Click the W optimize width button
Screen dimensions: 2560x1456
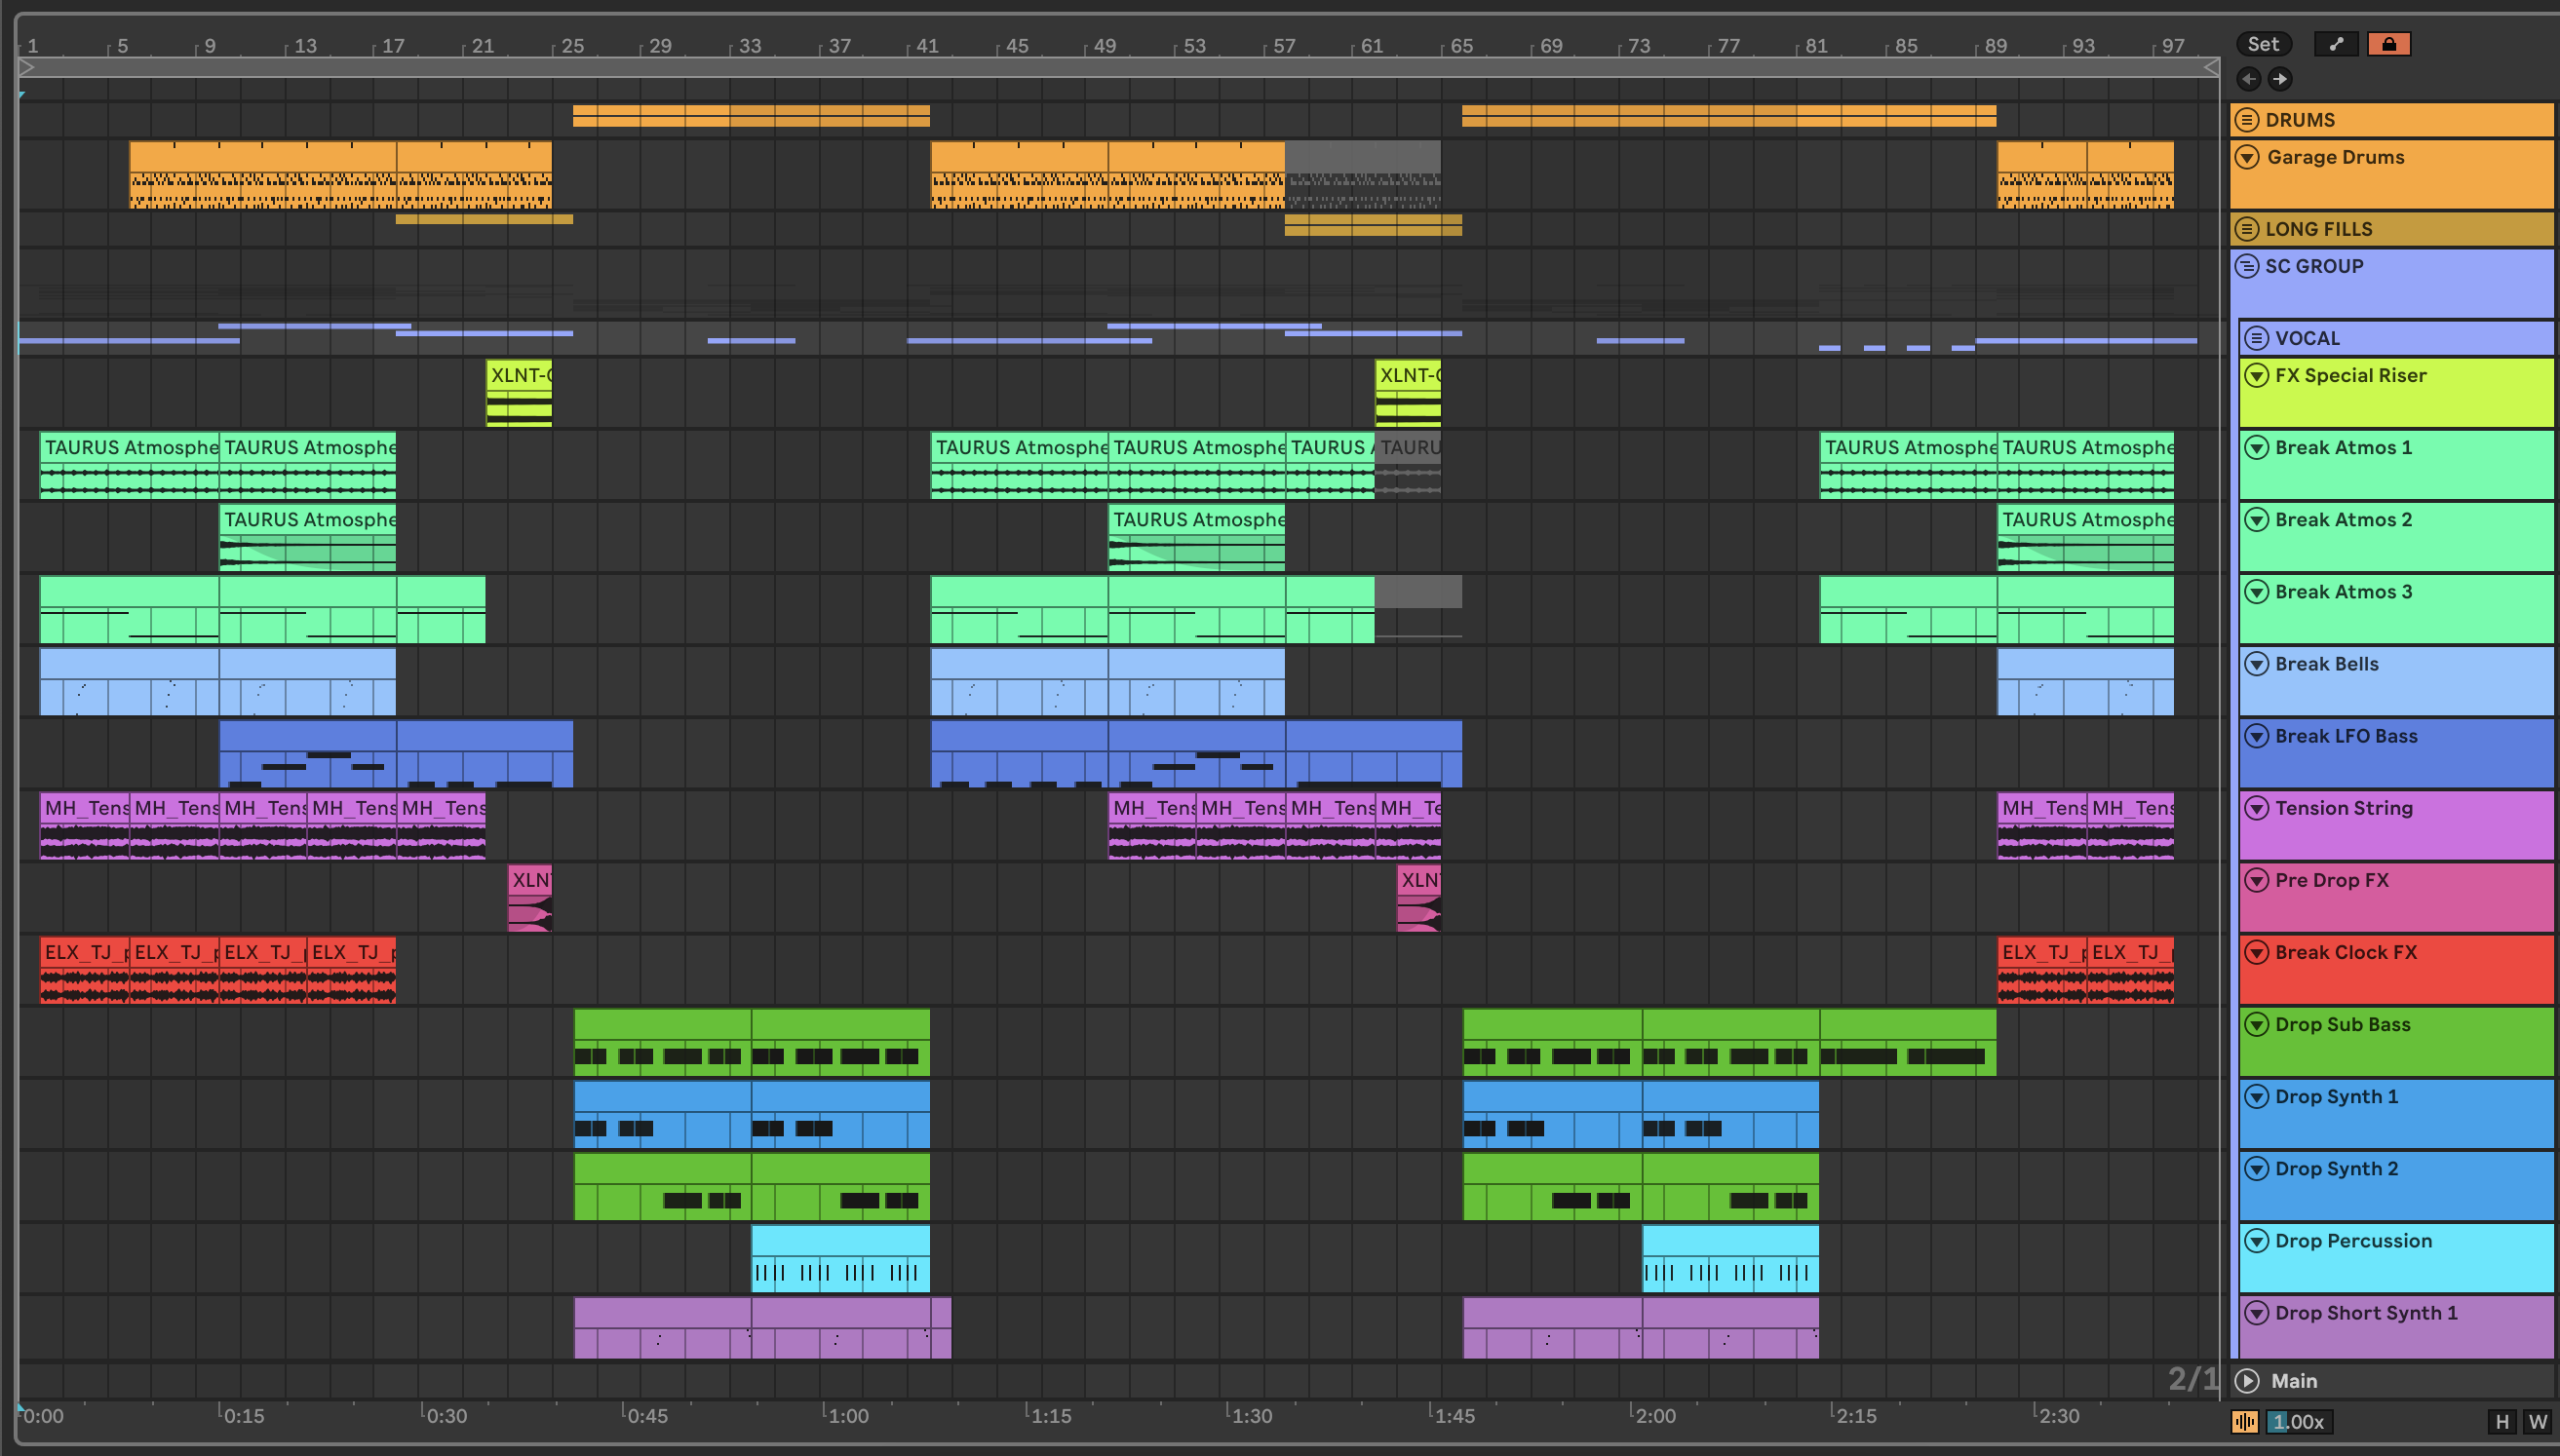(2537, 1421)
